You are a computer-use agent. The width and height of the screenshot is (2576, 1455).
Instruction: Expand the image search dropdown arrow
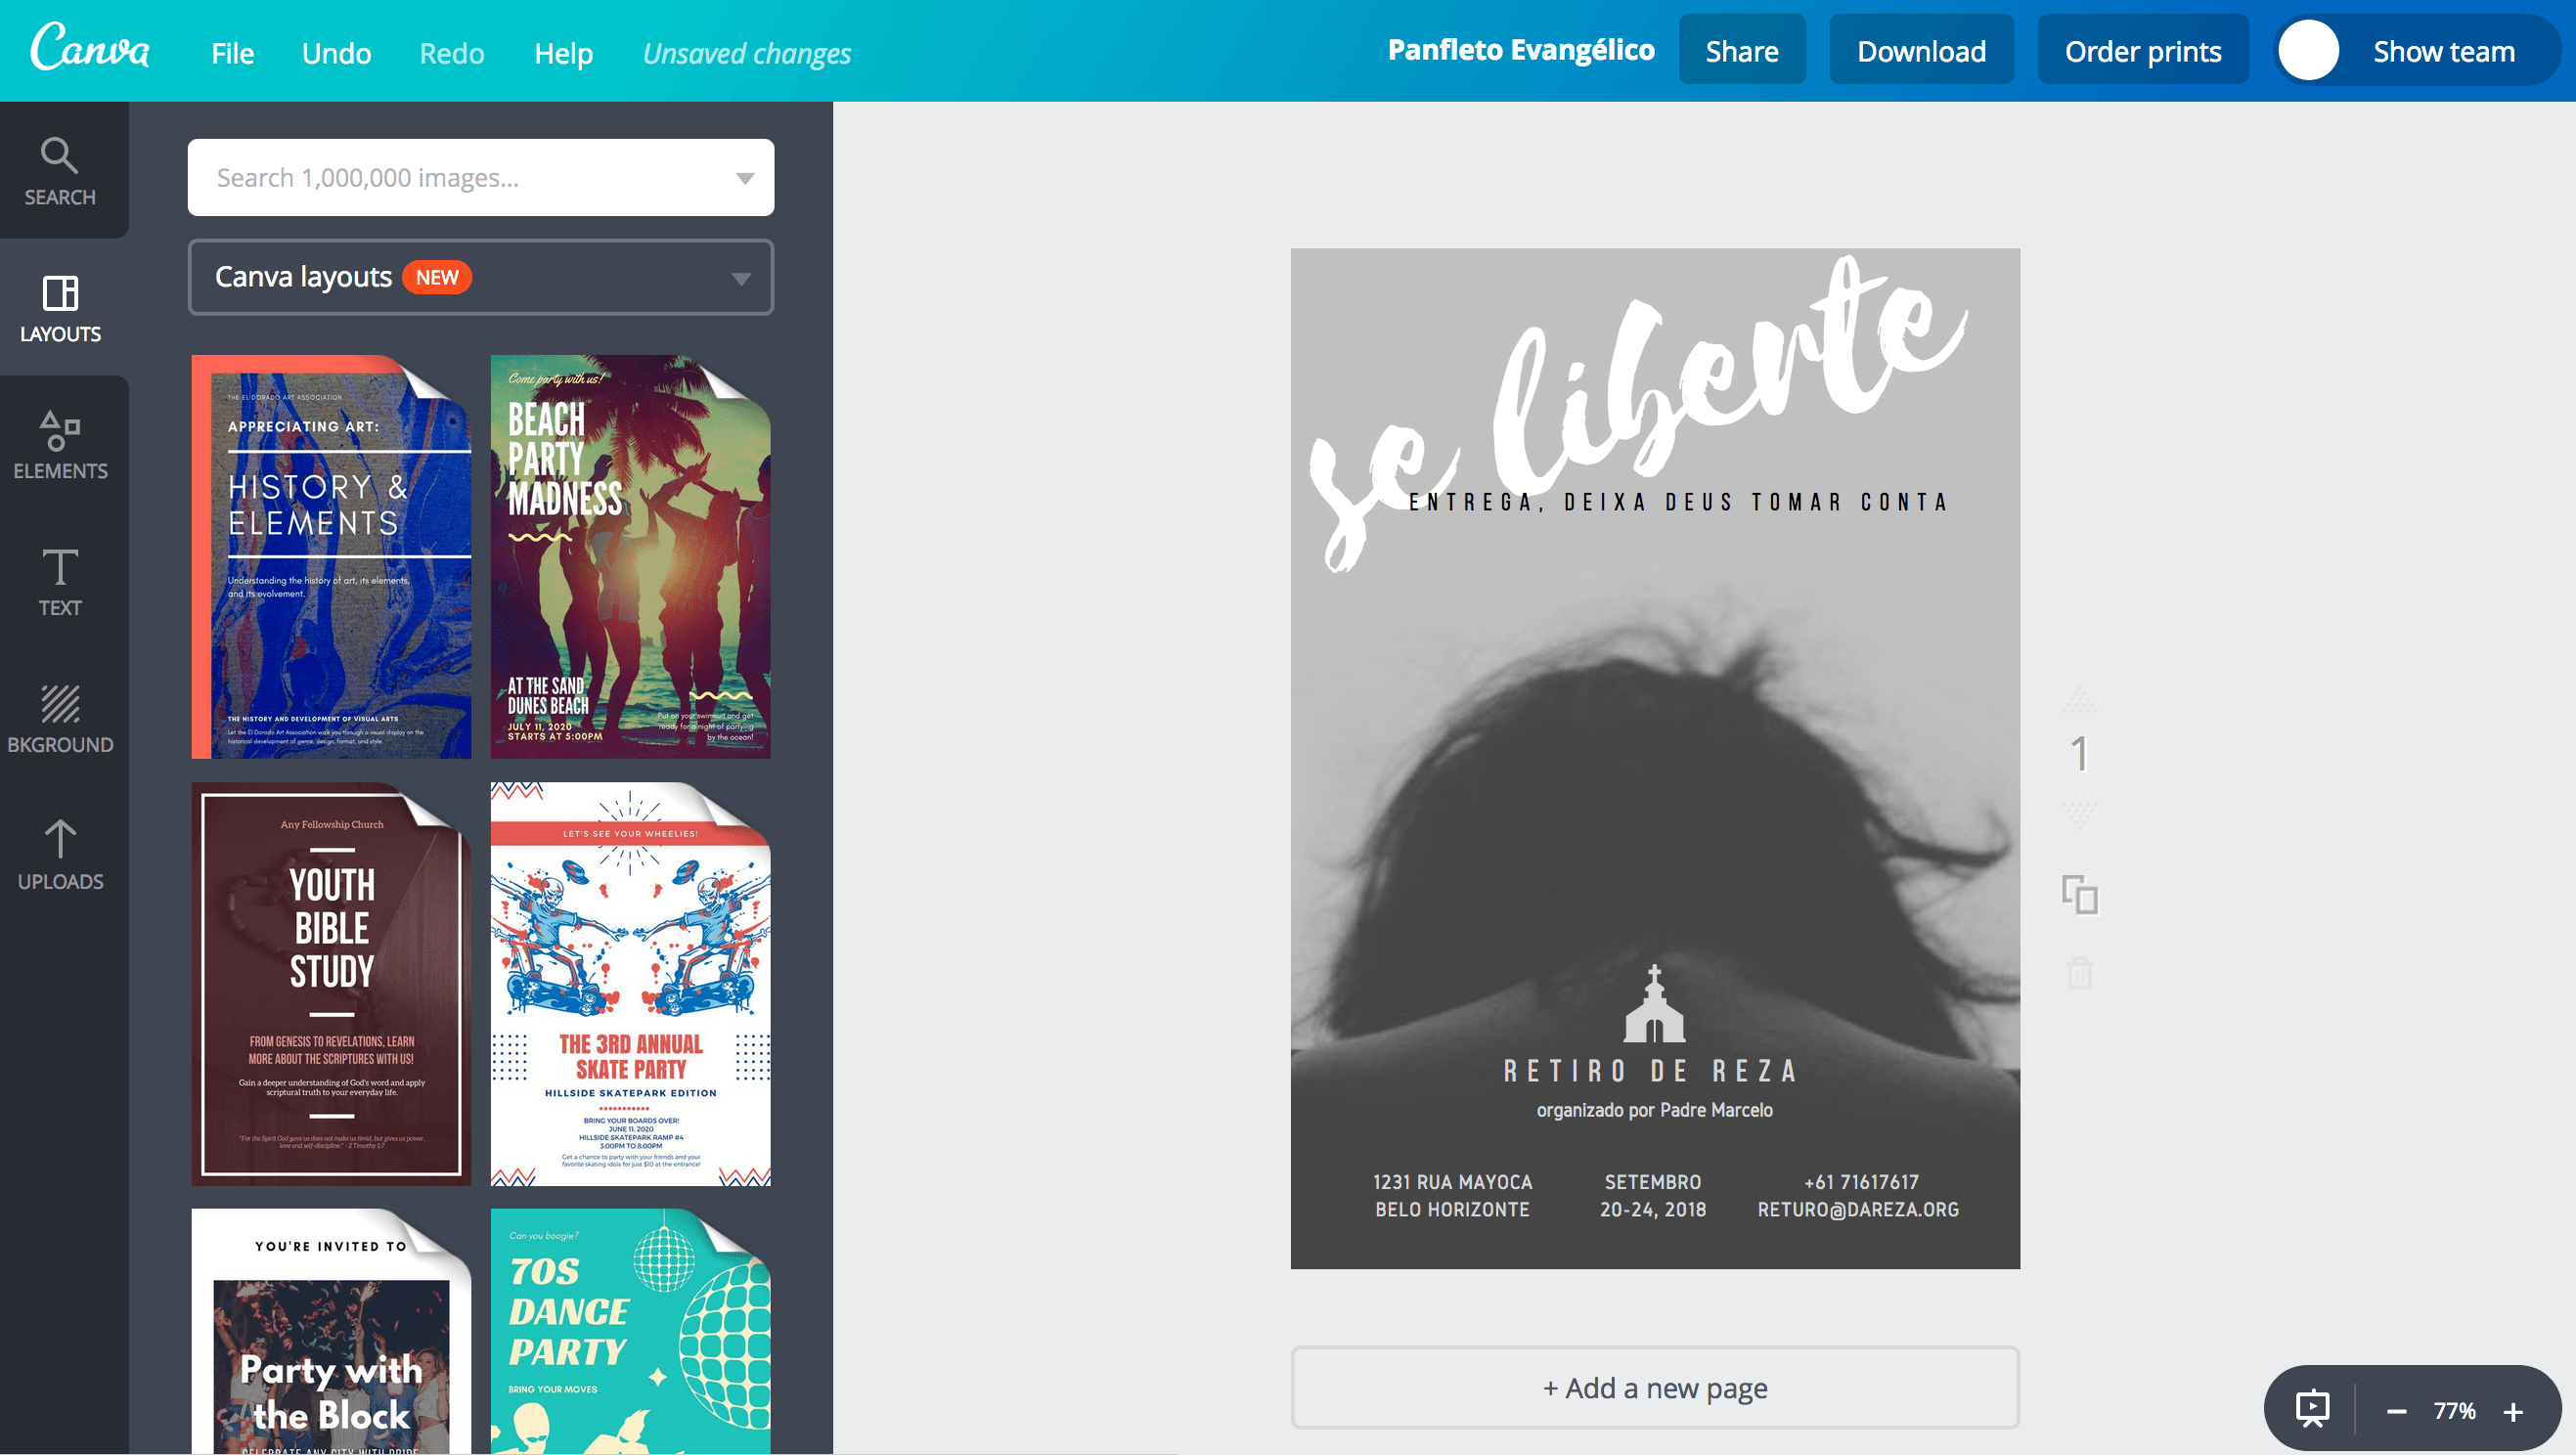(744, 178)
